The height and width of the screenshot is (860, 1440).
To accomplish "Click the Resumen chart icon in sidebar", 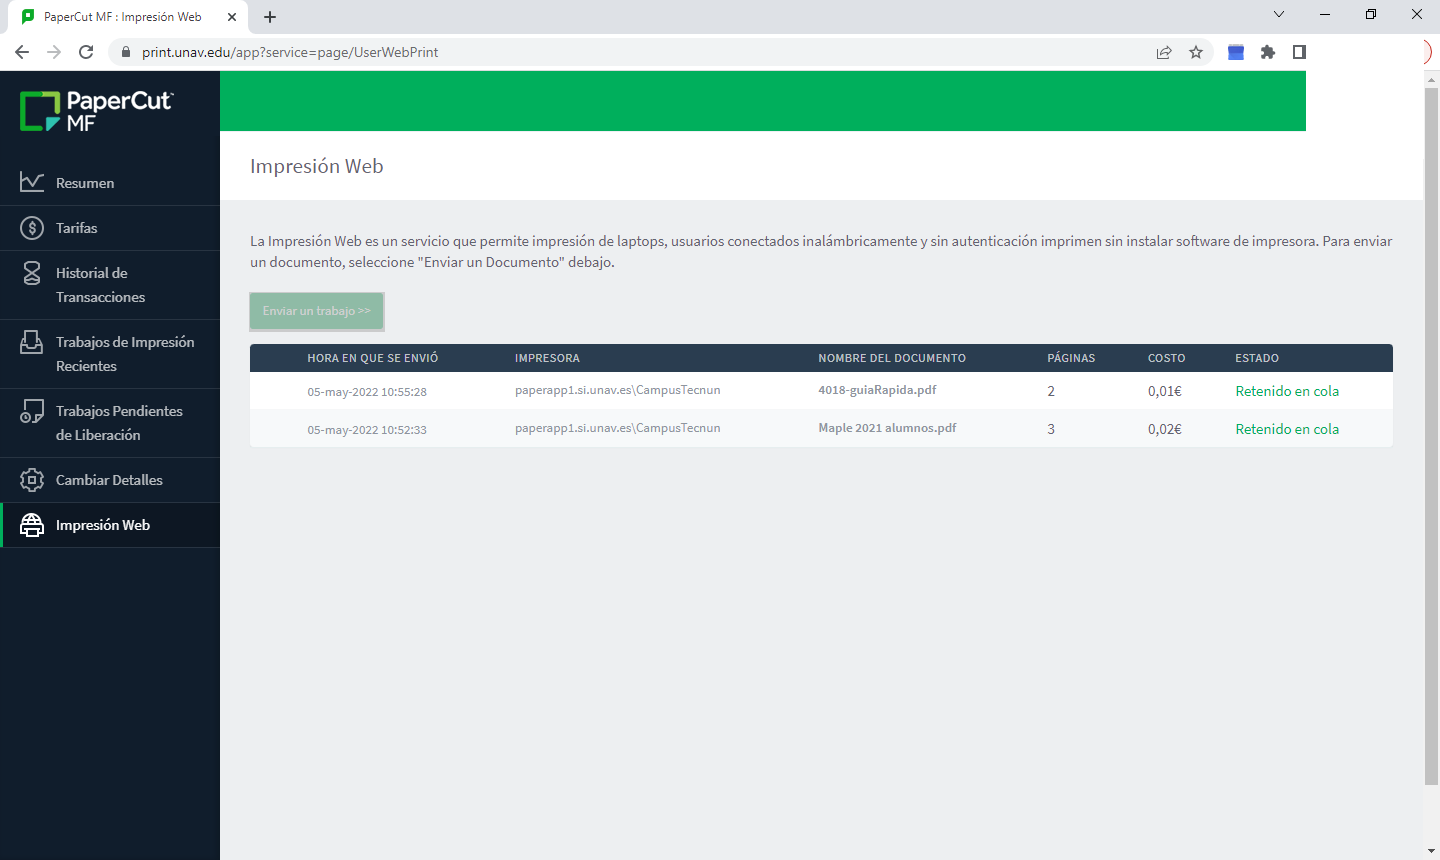I will pos(32,182).
